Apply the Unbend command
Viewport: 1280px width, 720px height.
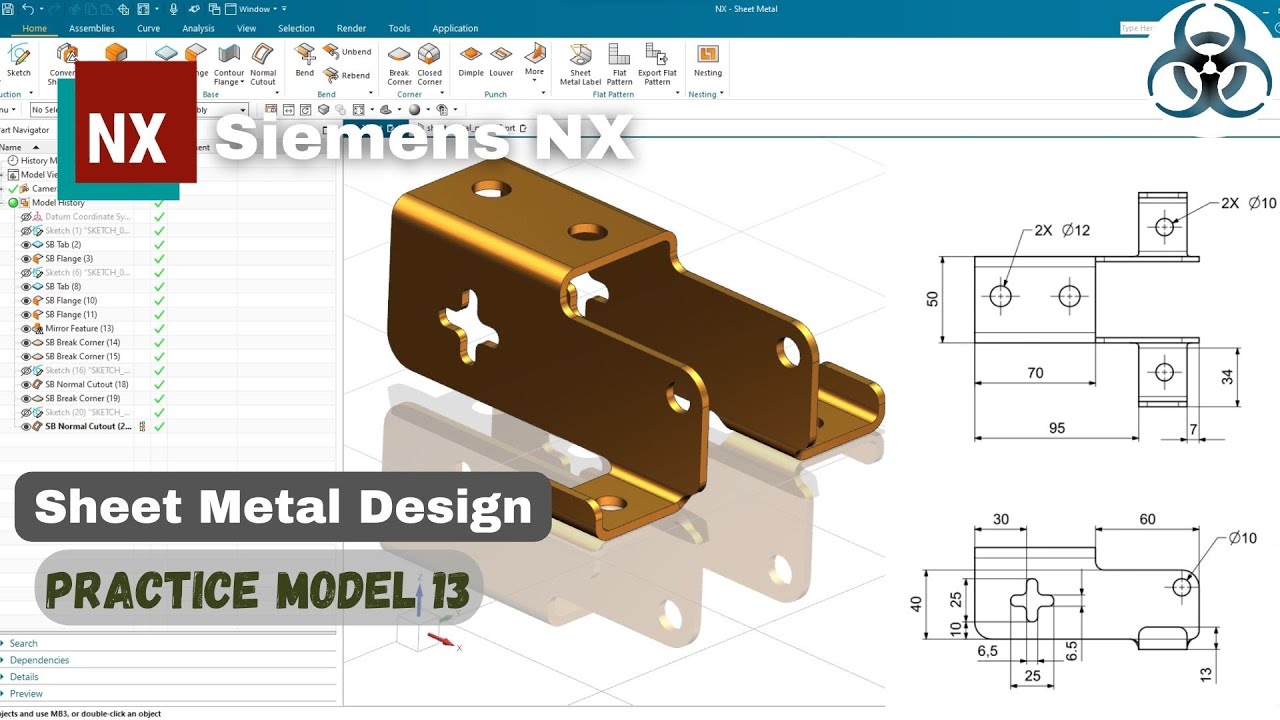point(346,51)
